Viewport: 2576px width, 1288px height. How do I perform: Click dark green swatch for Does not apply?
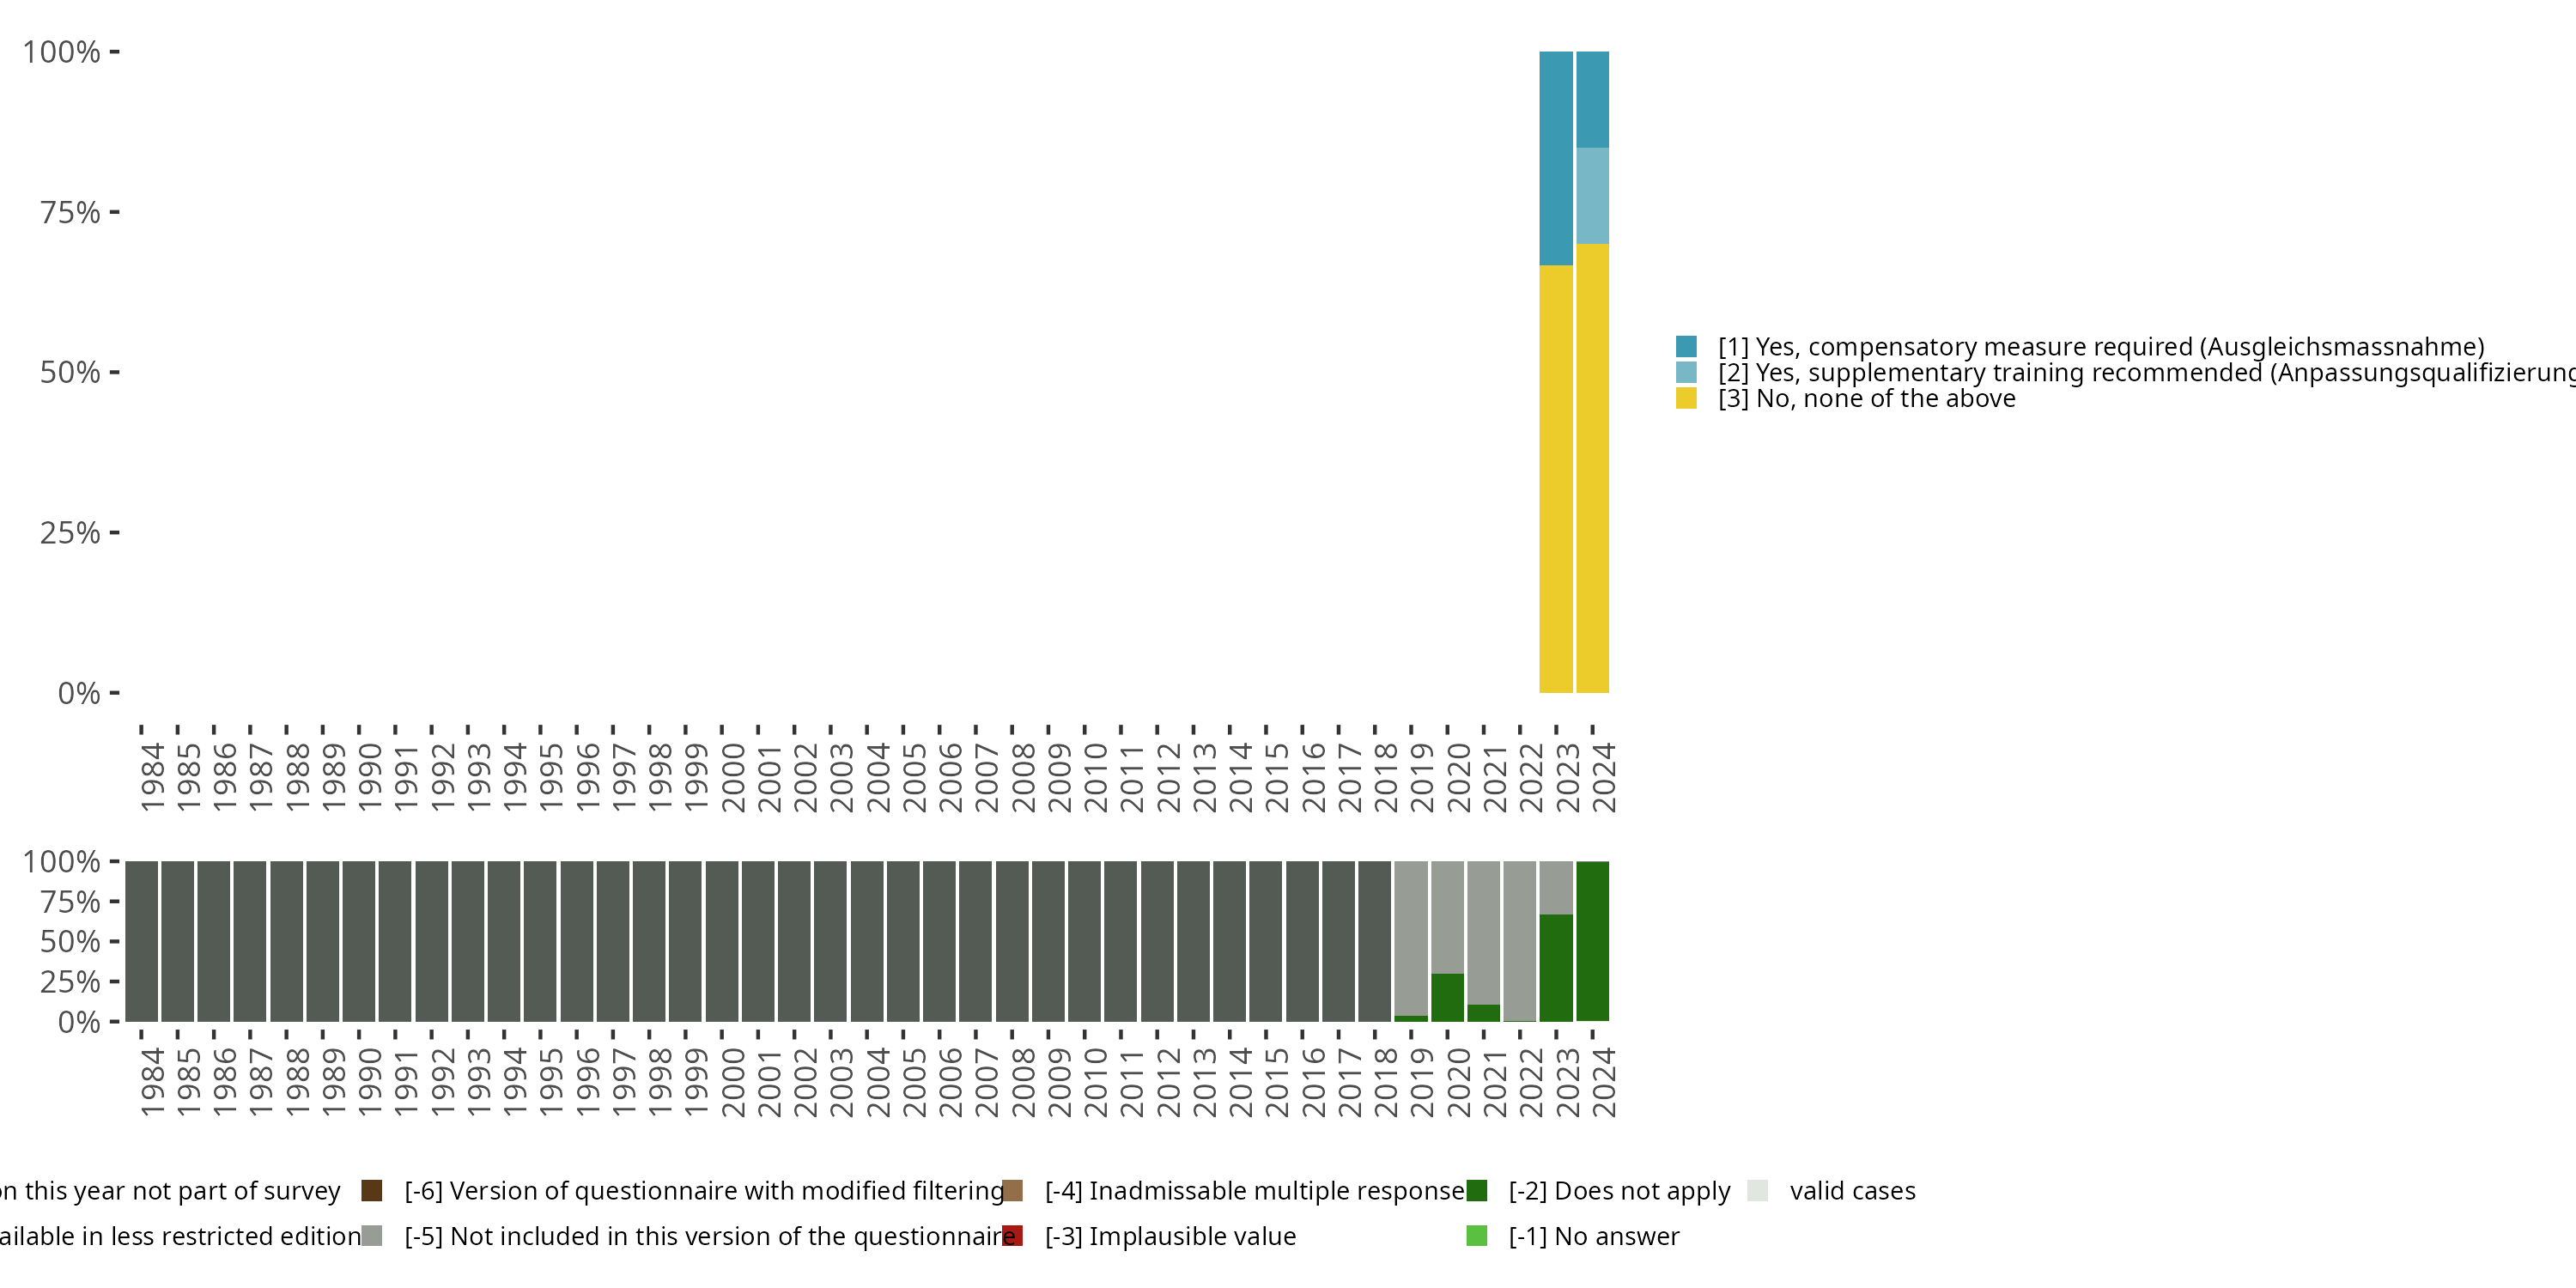click(x=1476, y=1191)
